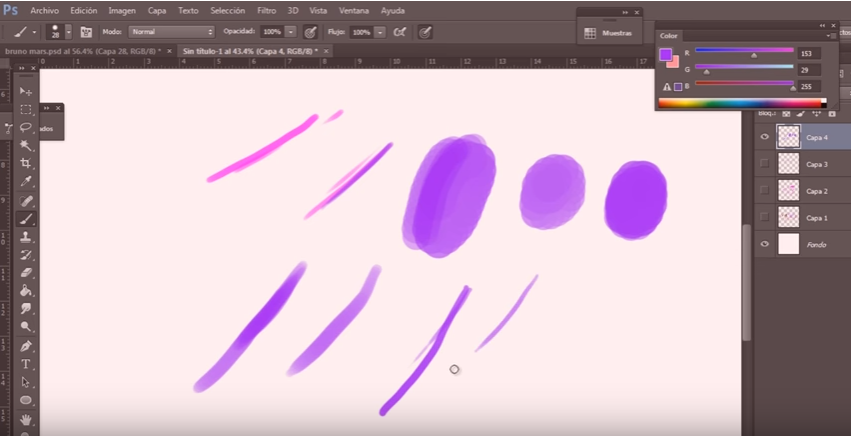Screen dimensions: 851x436
Task: Show the Capa 3 layer
Action: pos(765,163)
